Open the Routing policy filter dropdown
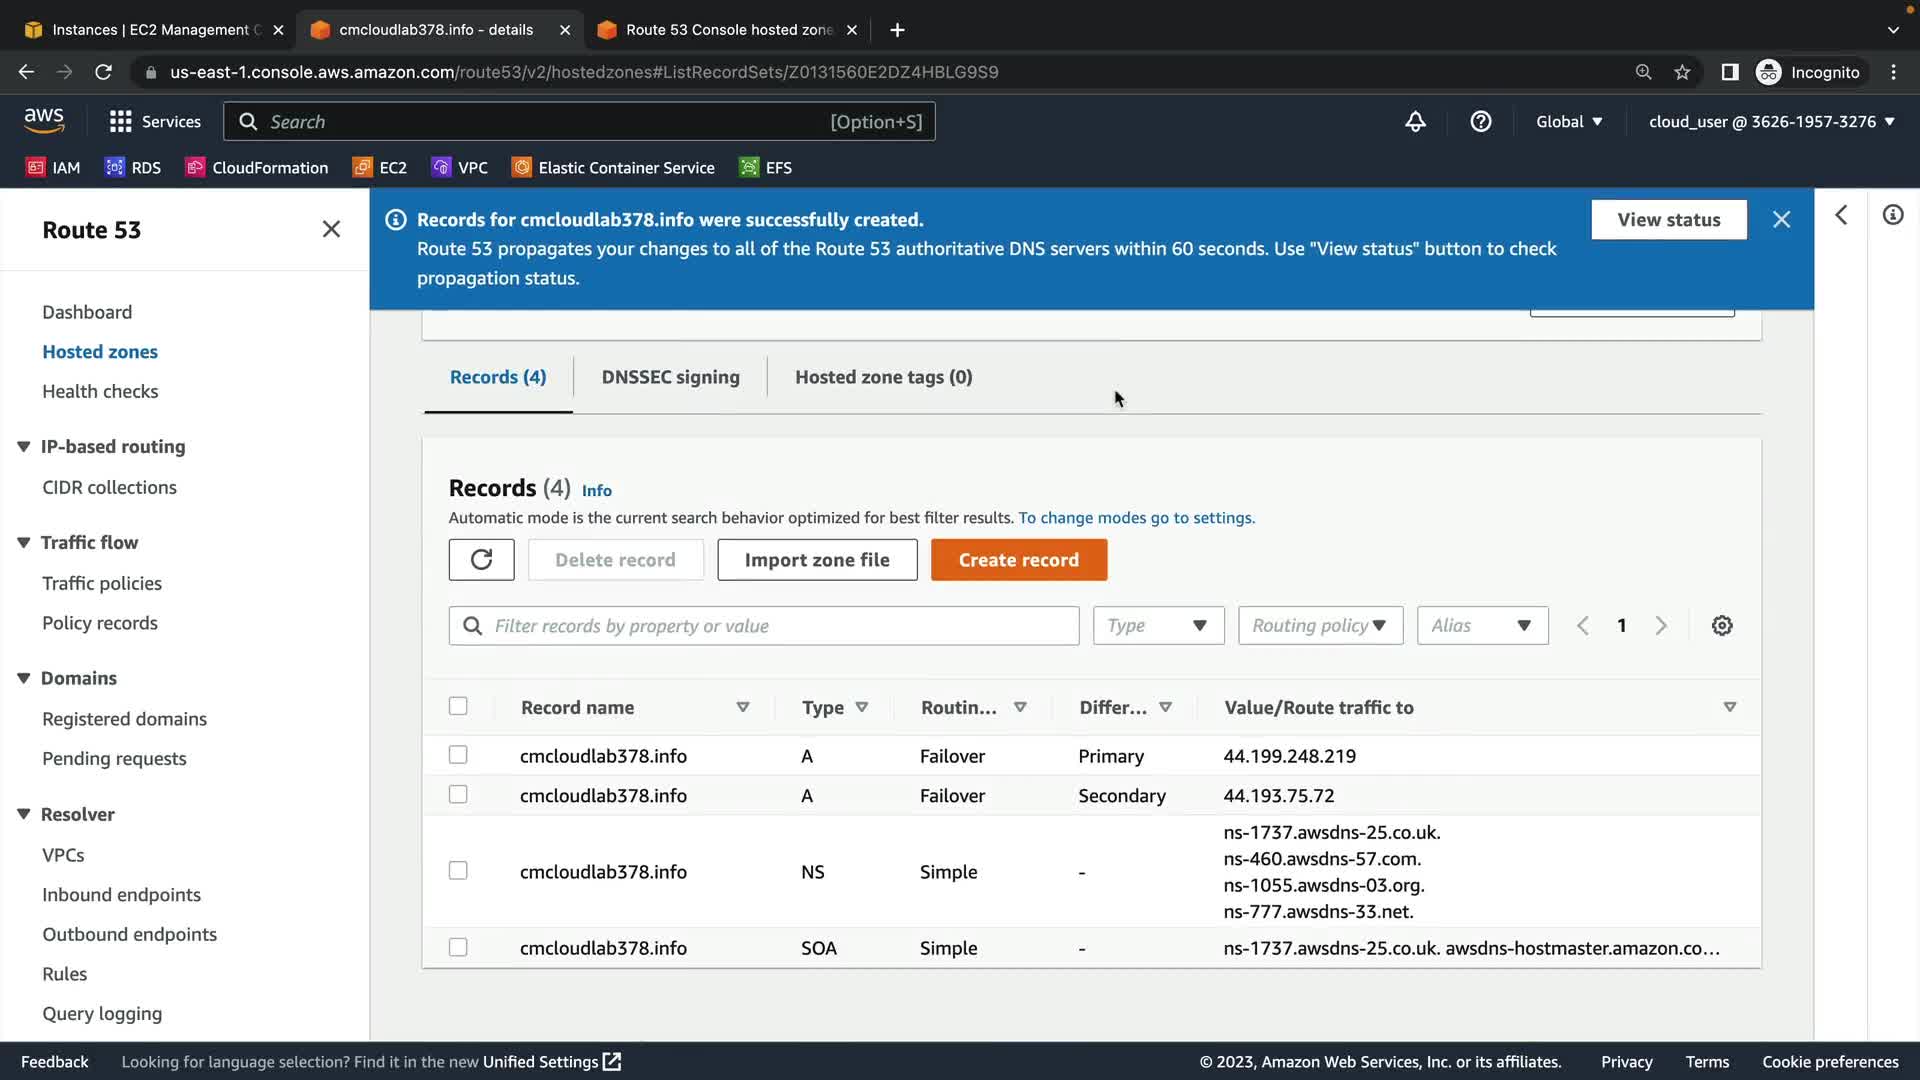This screenshot has height=1080, width=1920. click(1320, 626)
